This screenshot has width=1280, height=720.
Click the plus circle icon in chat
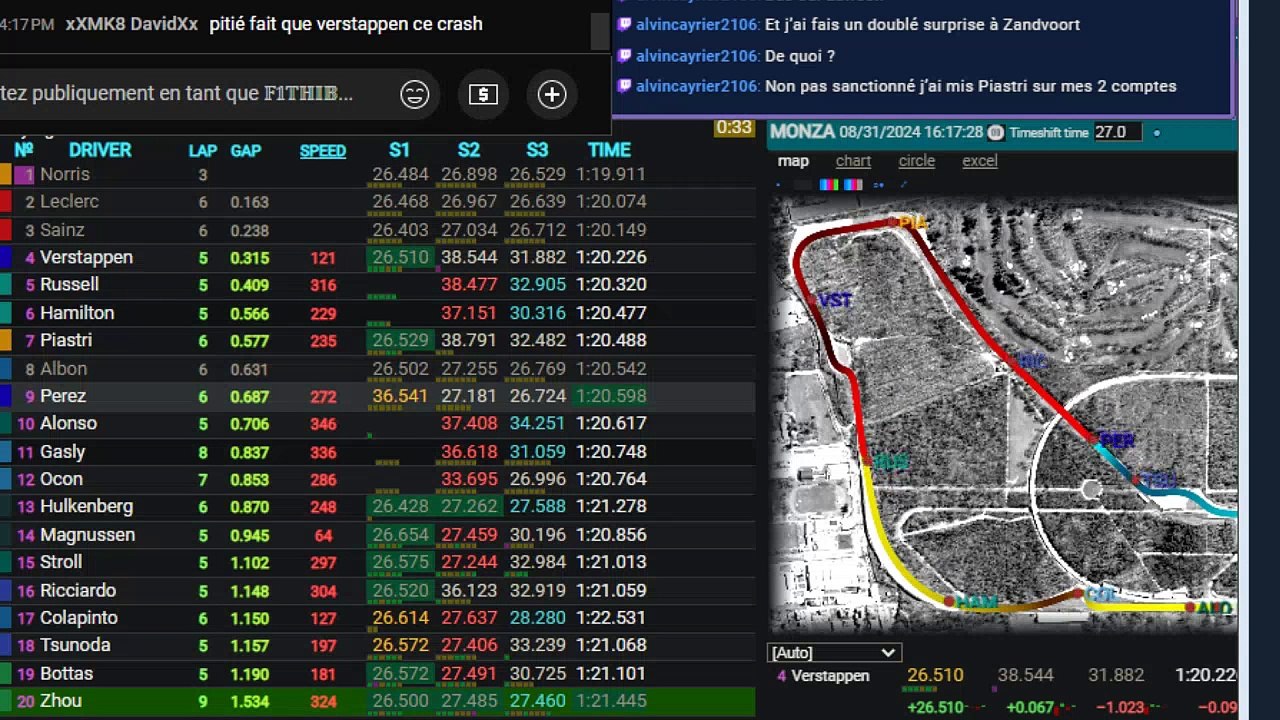tap(552, 94)
